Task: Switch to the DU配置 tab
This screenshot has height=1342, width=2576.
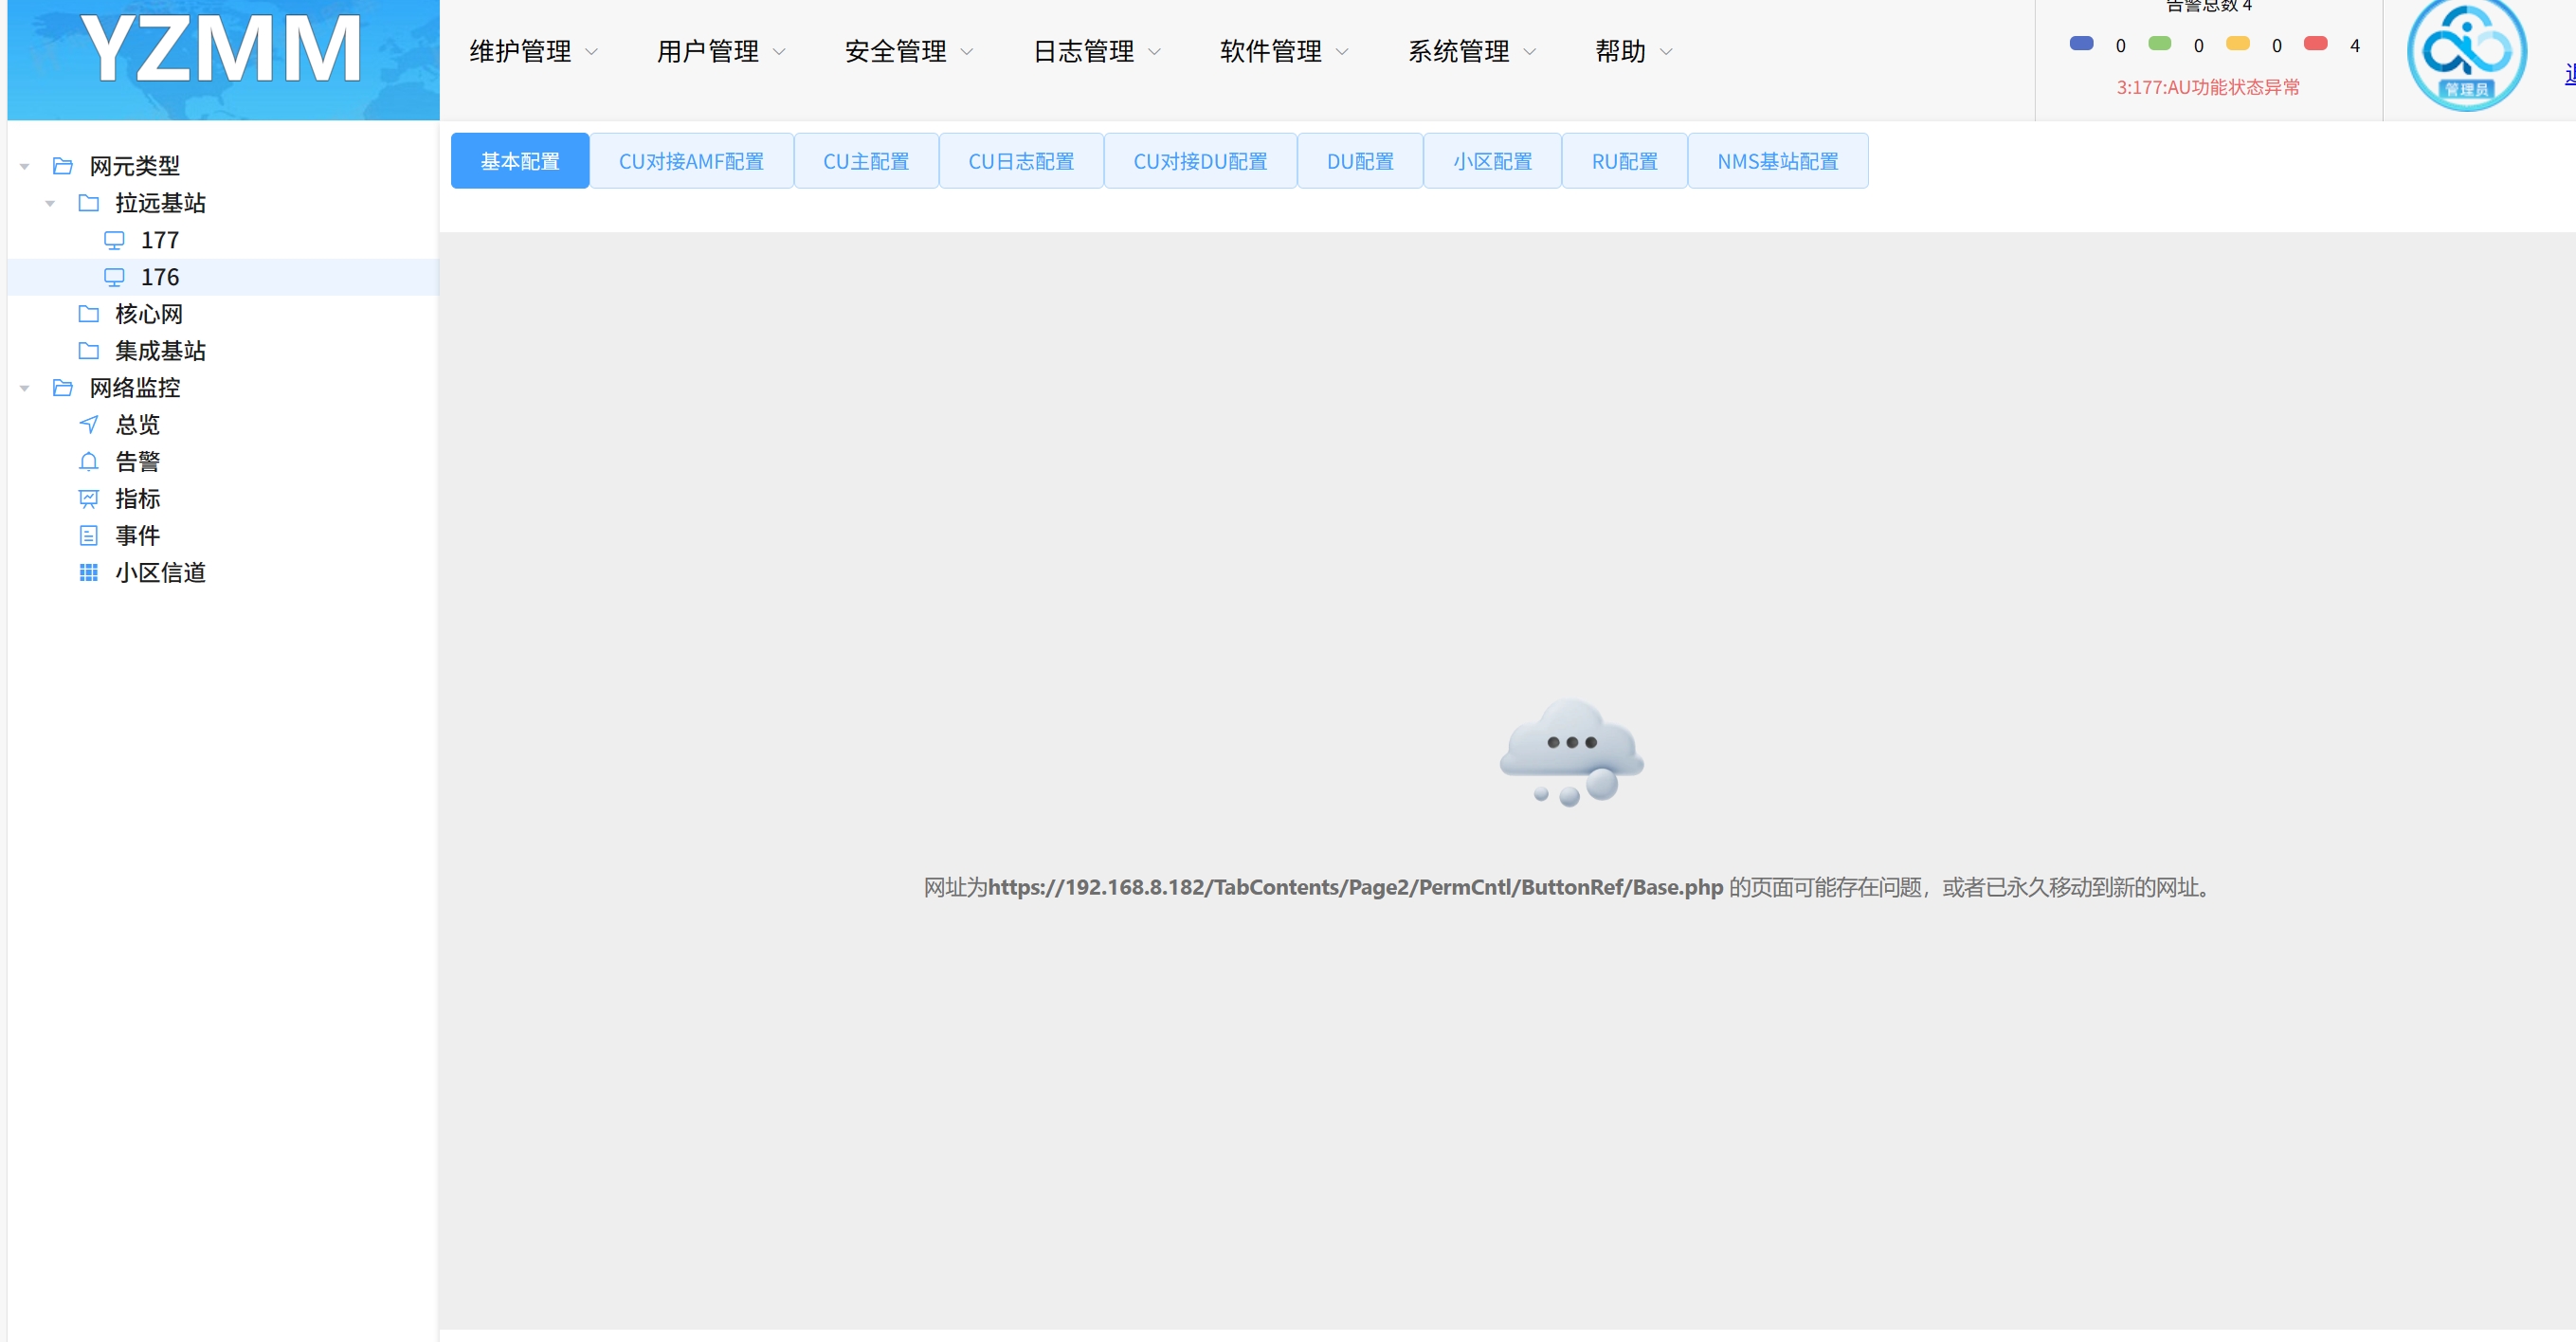Action: coord(1360,161)
